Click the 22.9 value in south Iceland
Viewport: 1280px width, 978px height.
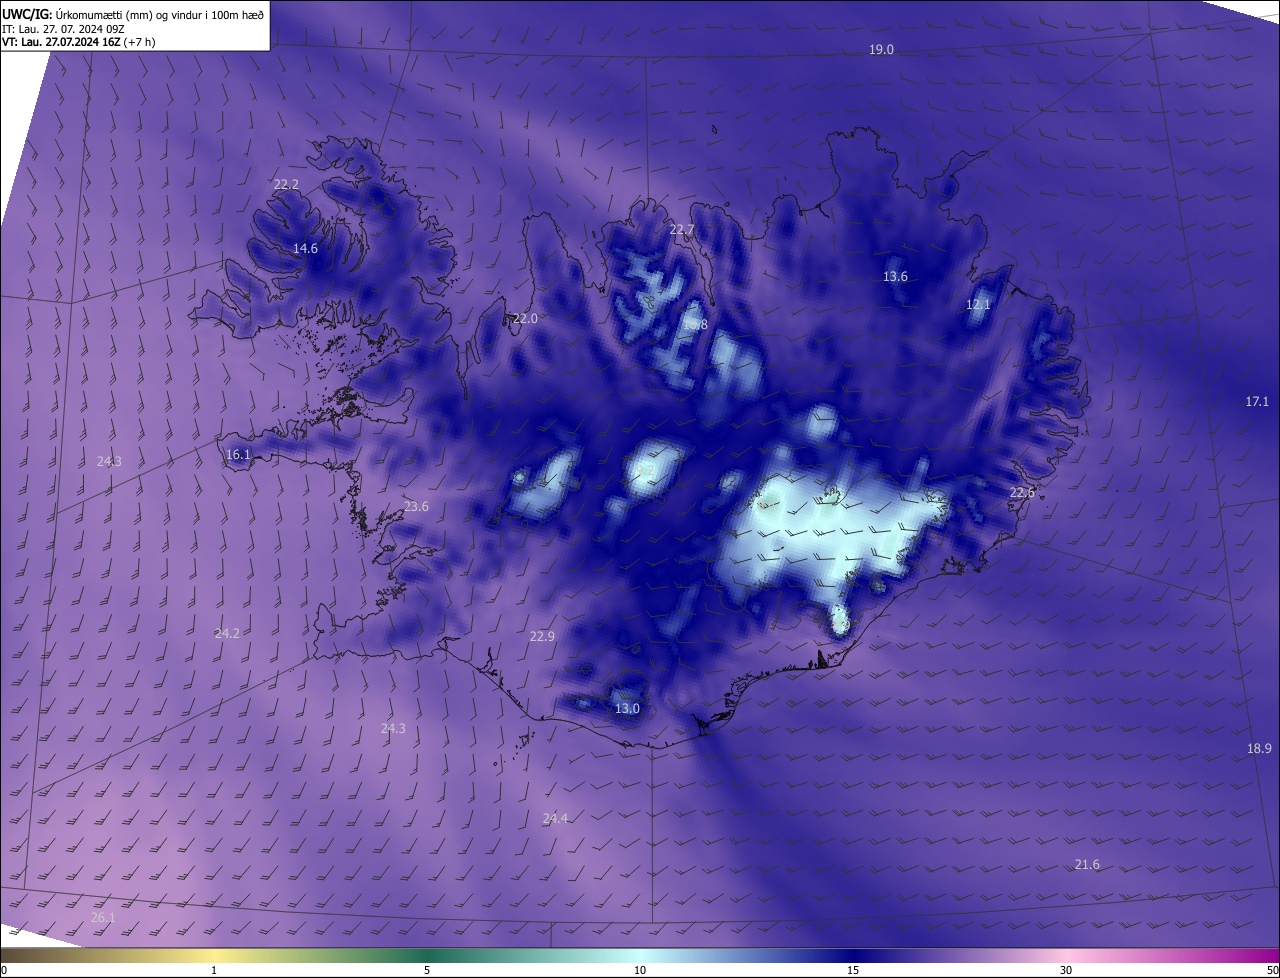[542, 637]
